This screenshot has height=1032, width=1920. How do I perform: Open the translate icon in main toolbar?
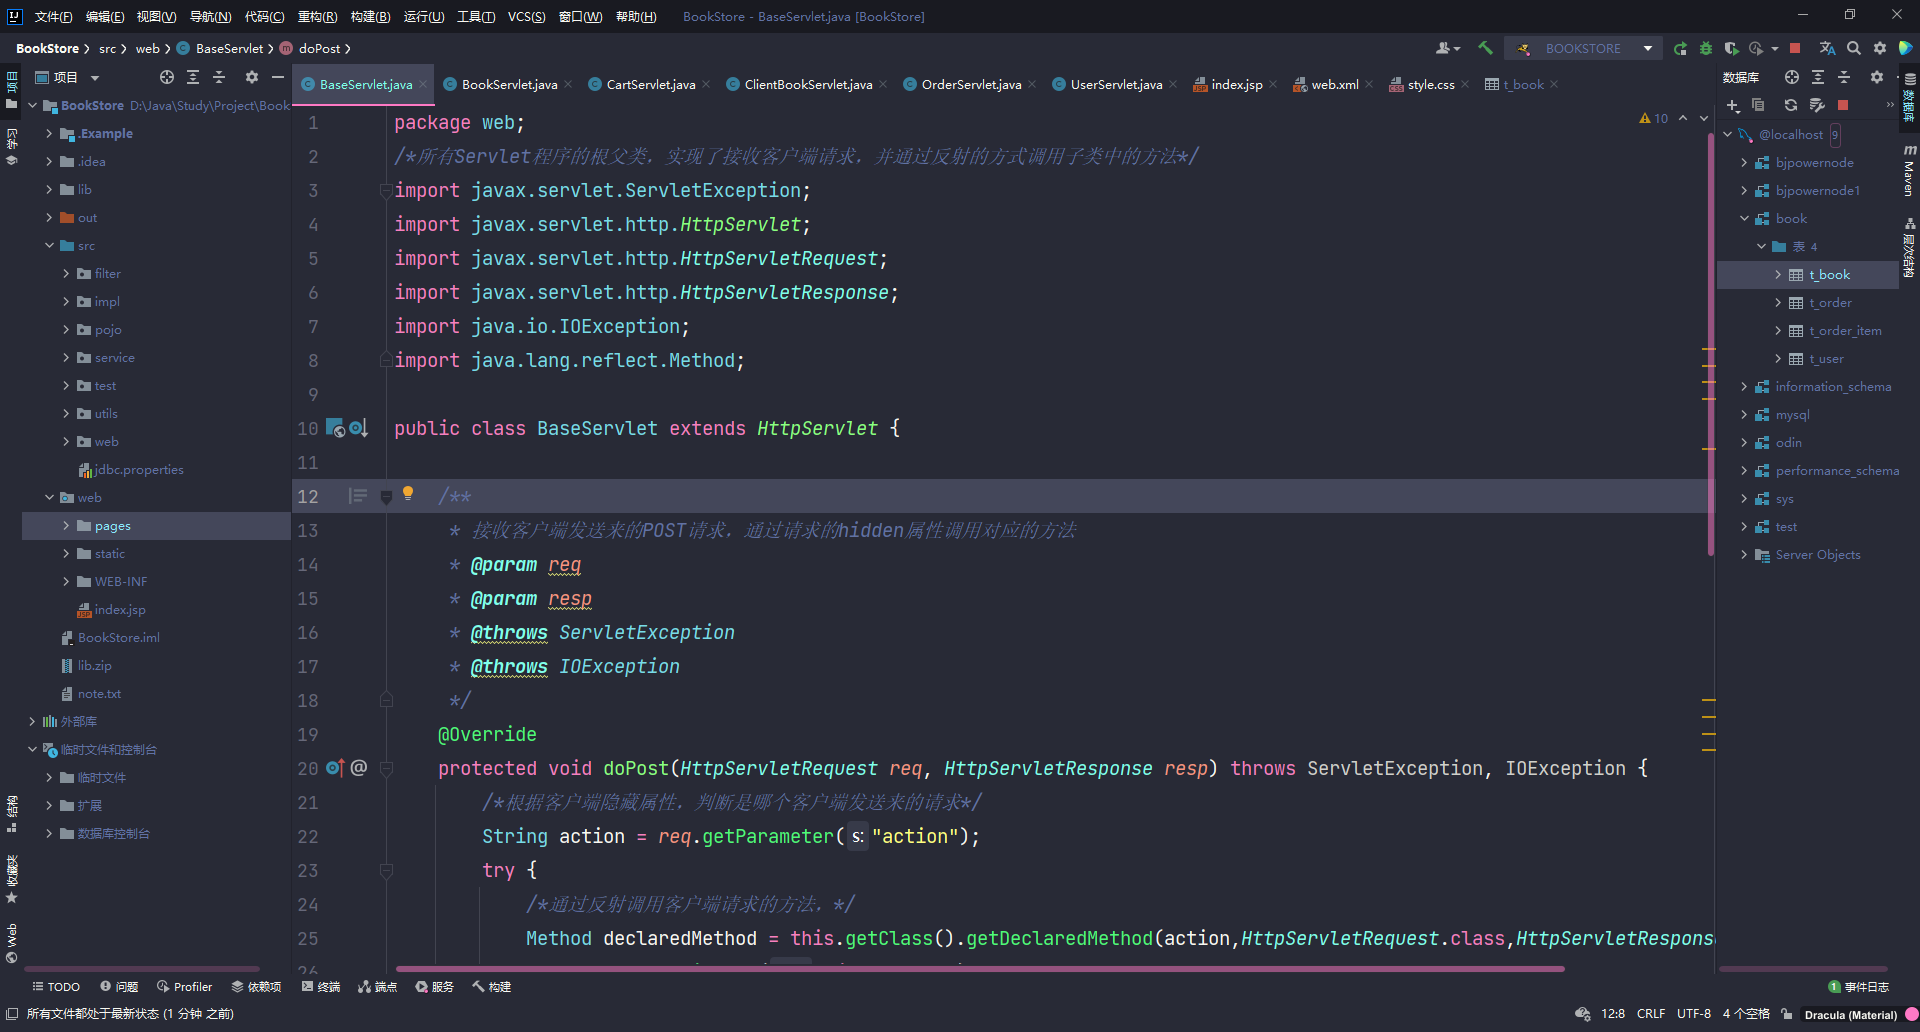[1827, 48]
